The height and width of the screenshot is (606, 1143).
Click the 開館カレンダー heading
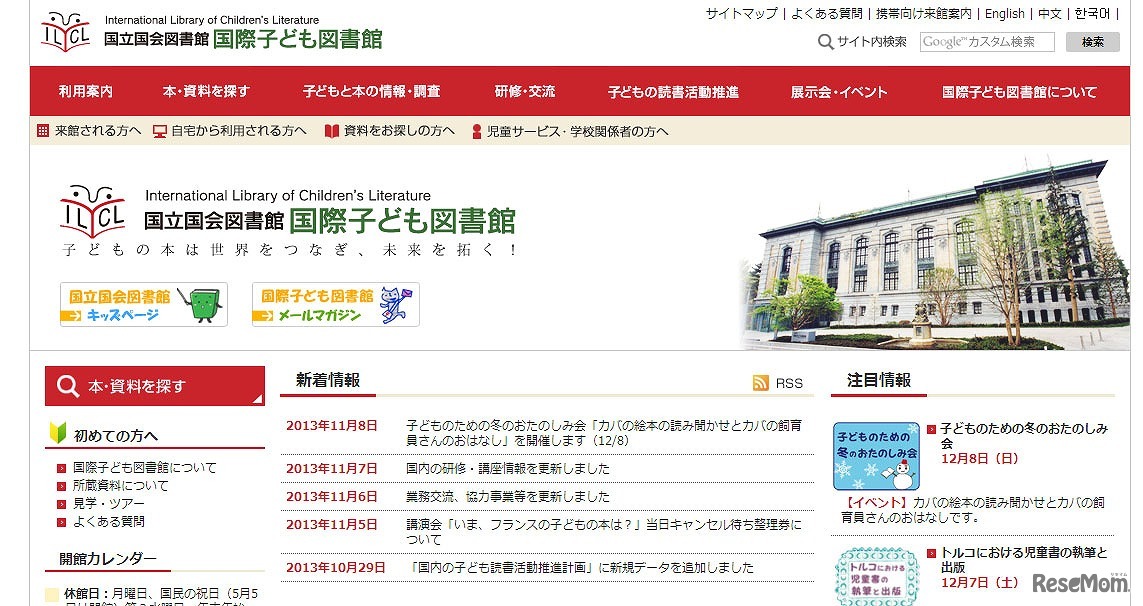pos(108,559)
